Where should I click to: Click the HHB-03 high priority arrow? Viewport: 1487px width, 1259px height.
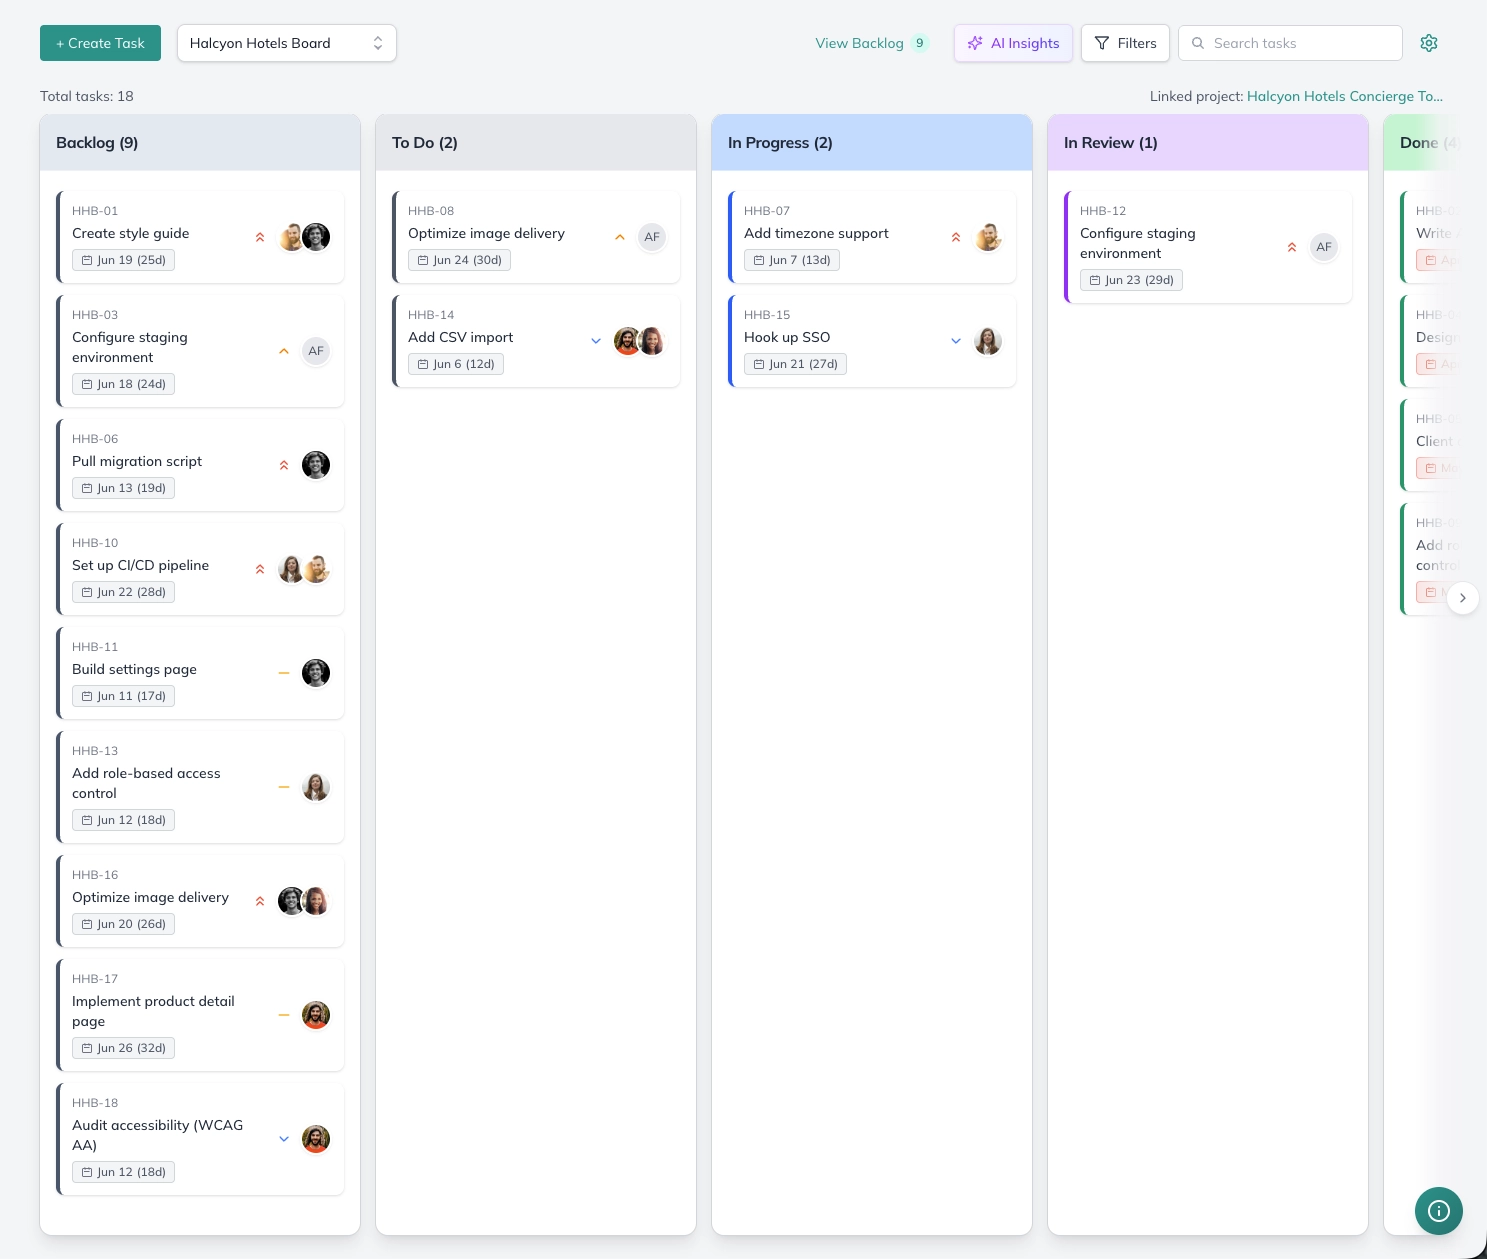(284, 351)
